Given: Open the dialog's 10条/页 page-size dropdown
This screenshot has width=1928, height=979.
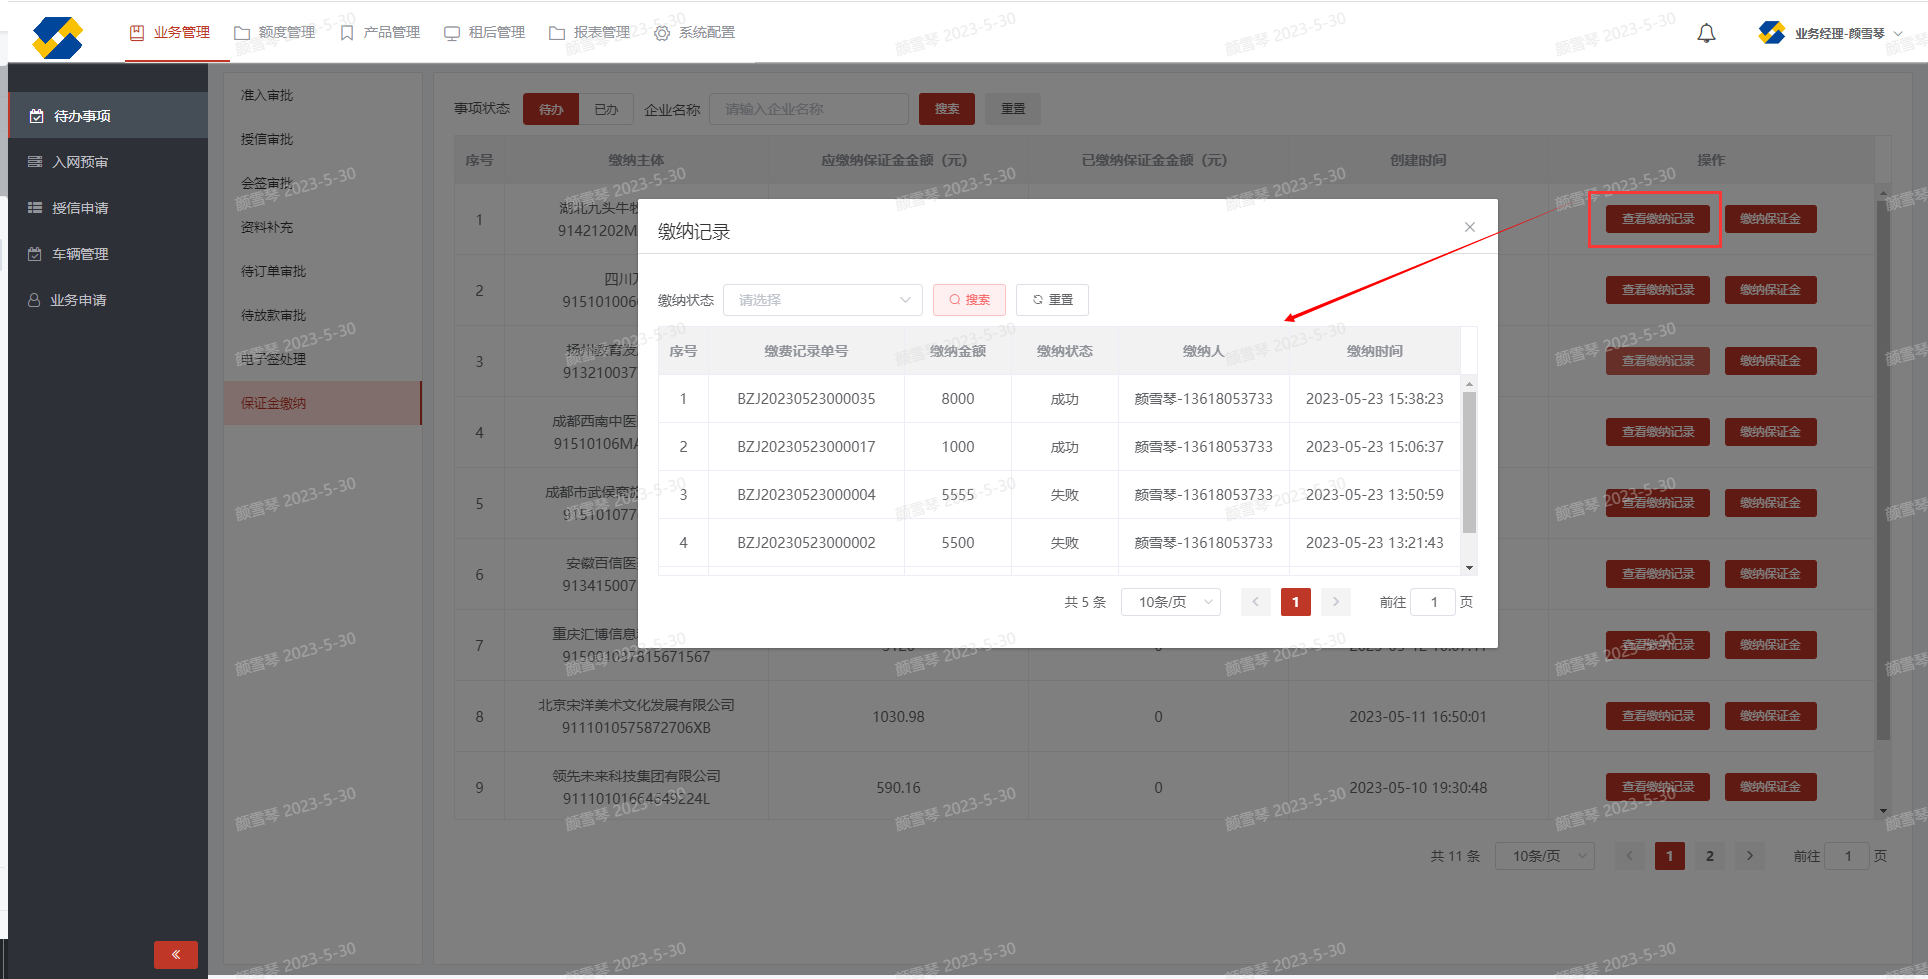Looking at the screenshot, I should pos(1170,602).
